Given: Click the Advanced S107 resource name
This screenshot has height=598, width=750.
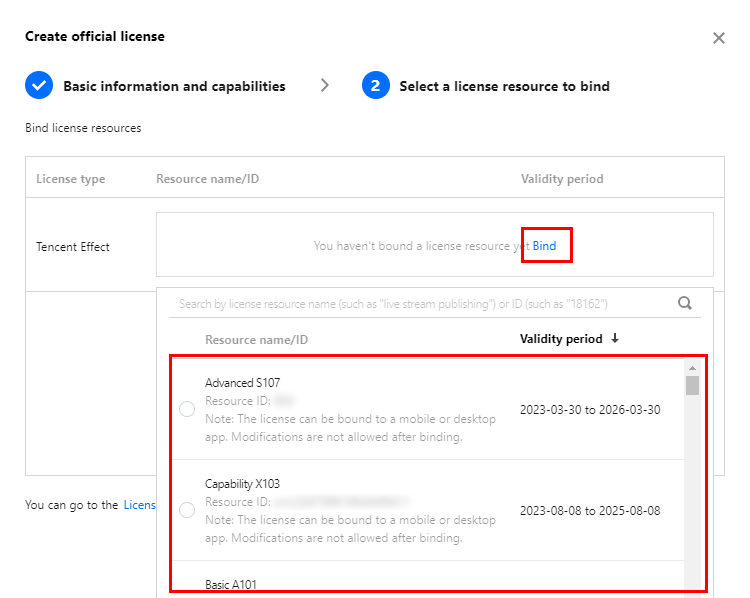Looking at the screenshot, I should click(x=243, y=383).
